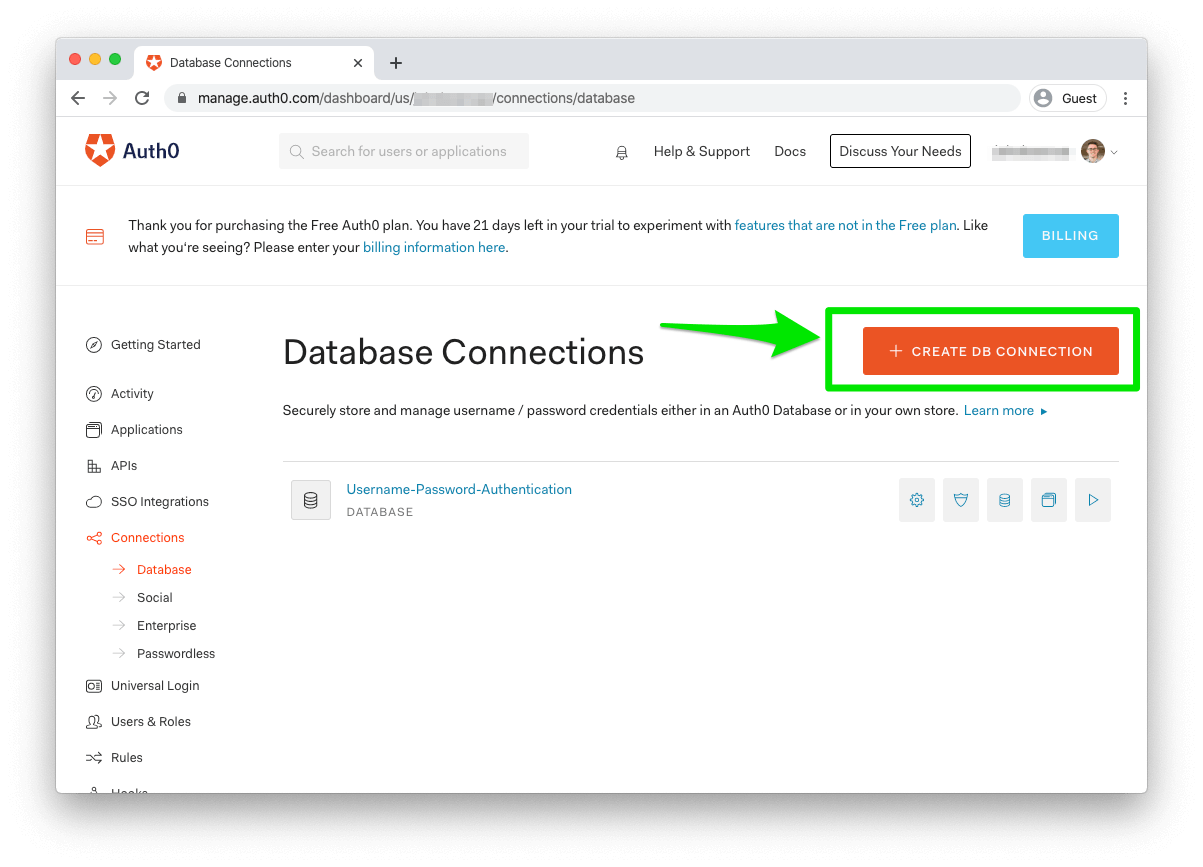Go to SSO Integrations

[160, 502]
